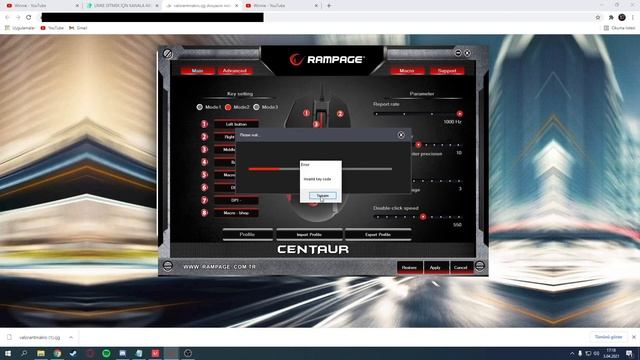Click key number 8 icon in list
640x360 pixels.
[204, 213]
